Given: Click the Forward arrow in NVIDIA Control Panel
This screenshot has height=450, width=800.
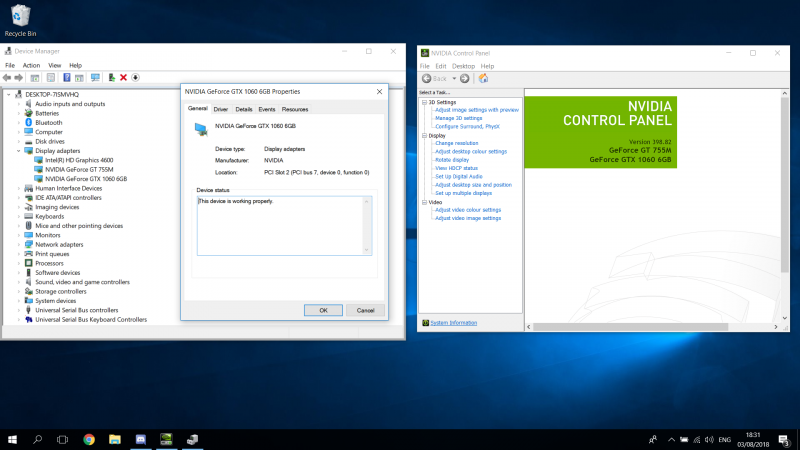Looking at the screenshot, I should coord(465,78).
